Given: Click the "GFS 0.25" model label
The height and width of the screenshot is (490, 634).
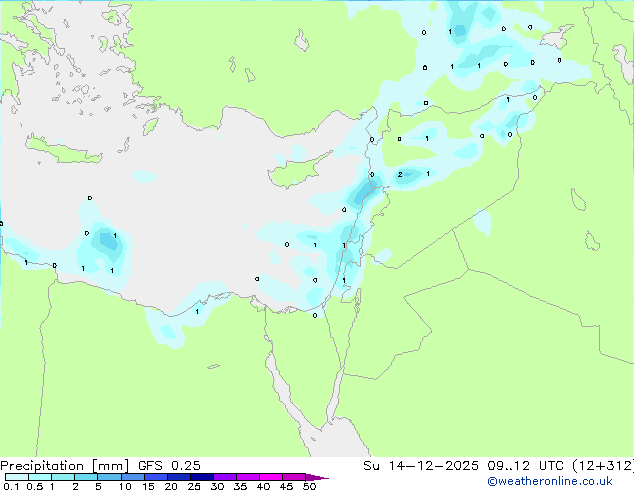Looking at the screenshot, I should [x=169, y=466].
